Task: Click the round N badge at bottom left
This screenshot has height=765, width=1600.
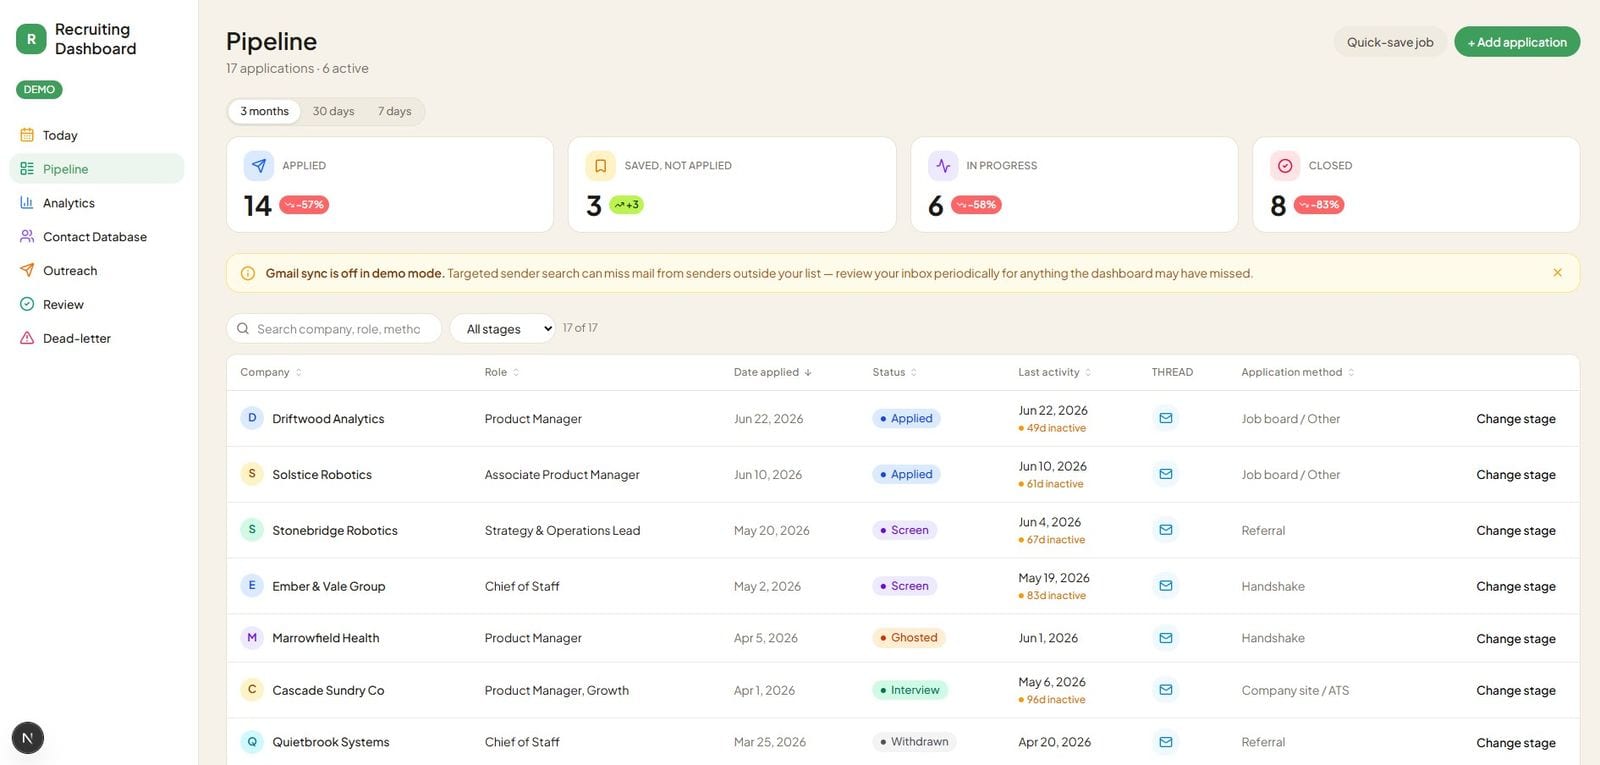Action: [28, 738]
